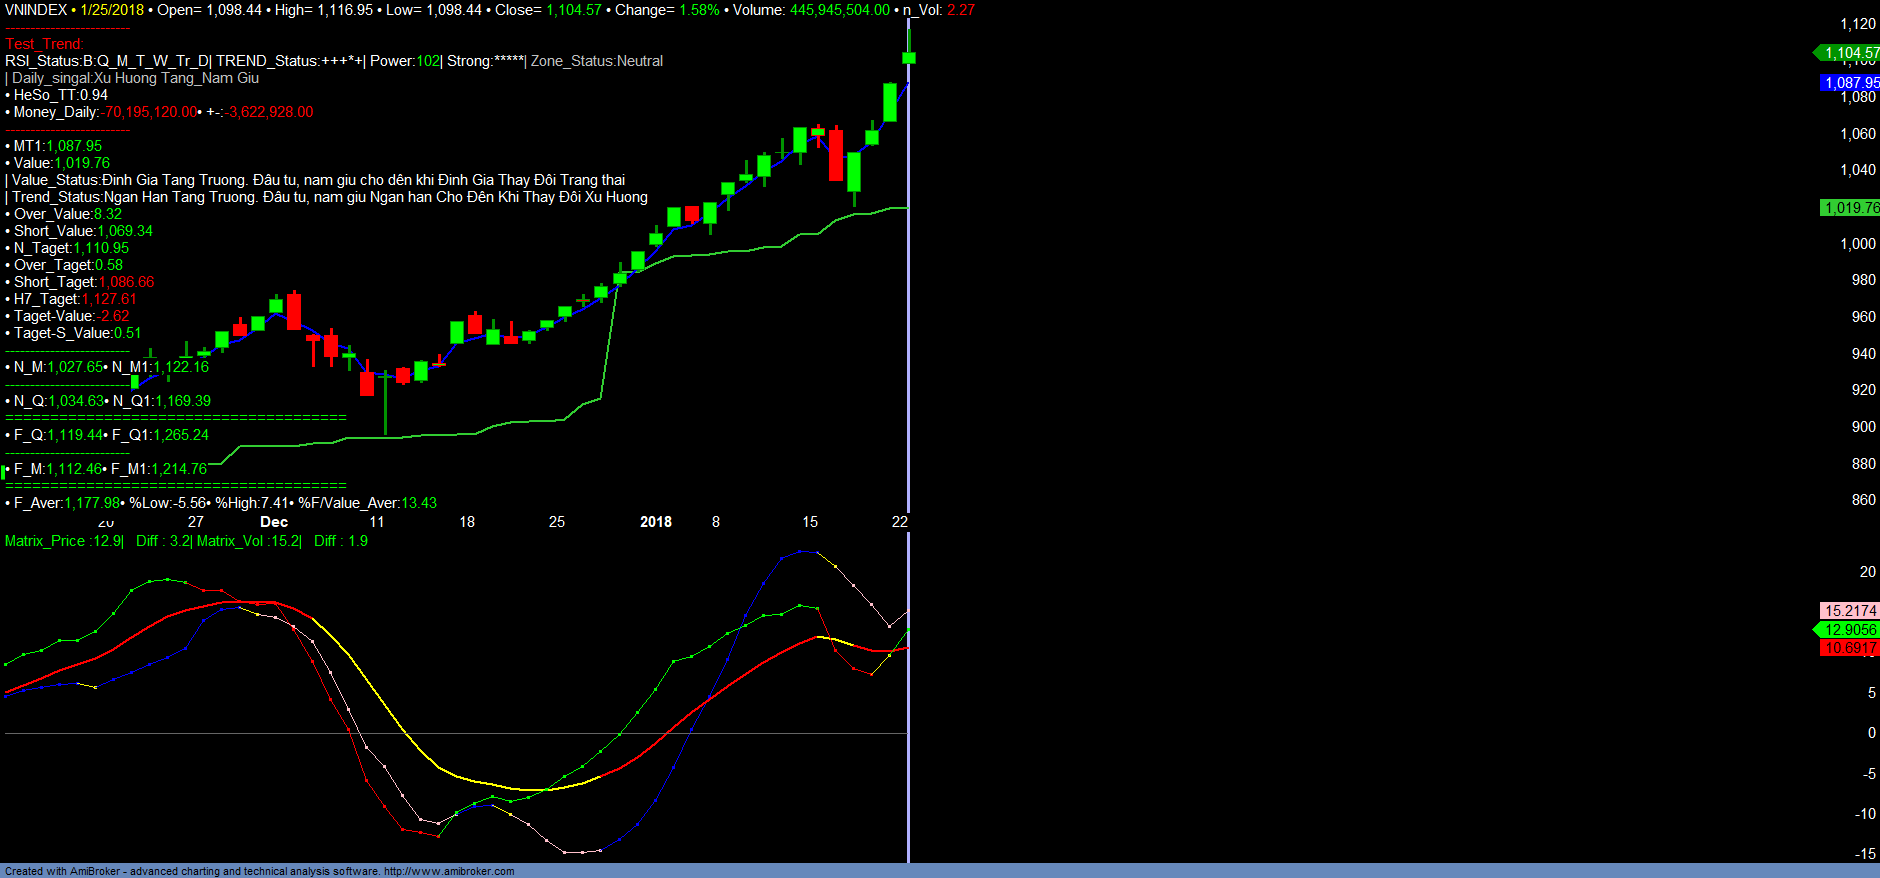Click the 1,120 price axis tick

pos(1858,24)
